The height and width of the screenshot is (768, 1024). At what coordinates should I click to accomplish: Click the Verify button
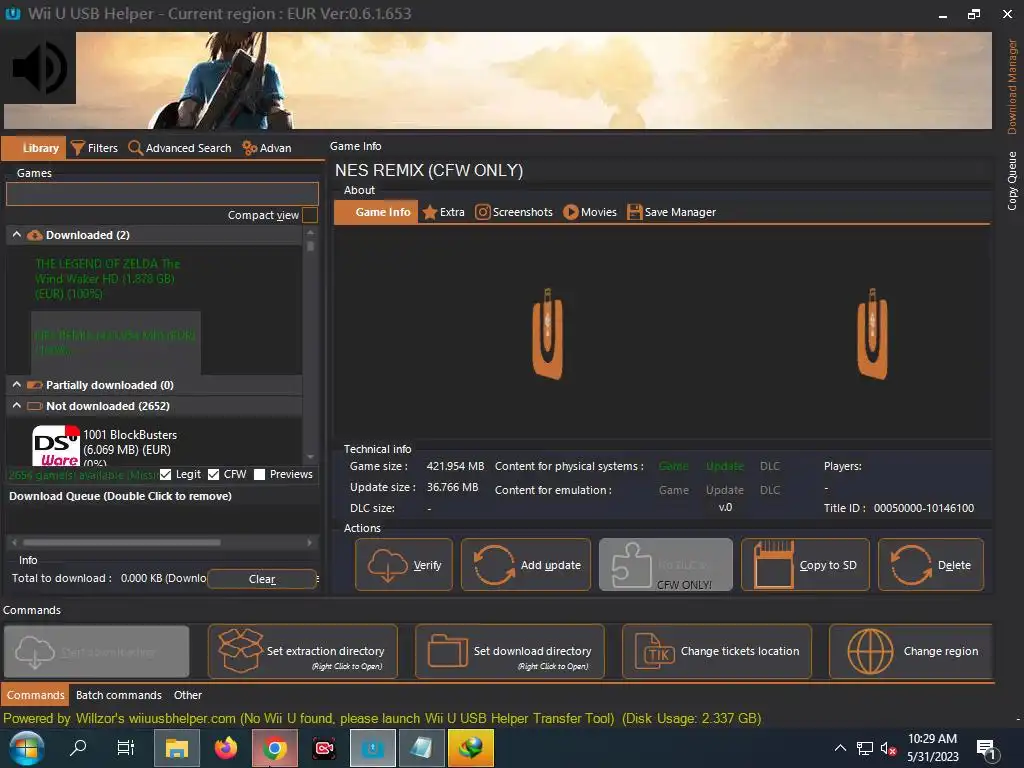coord(404,565)
